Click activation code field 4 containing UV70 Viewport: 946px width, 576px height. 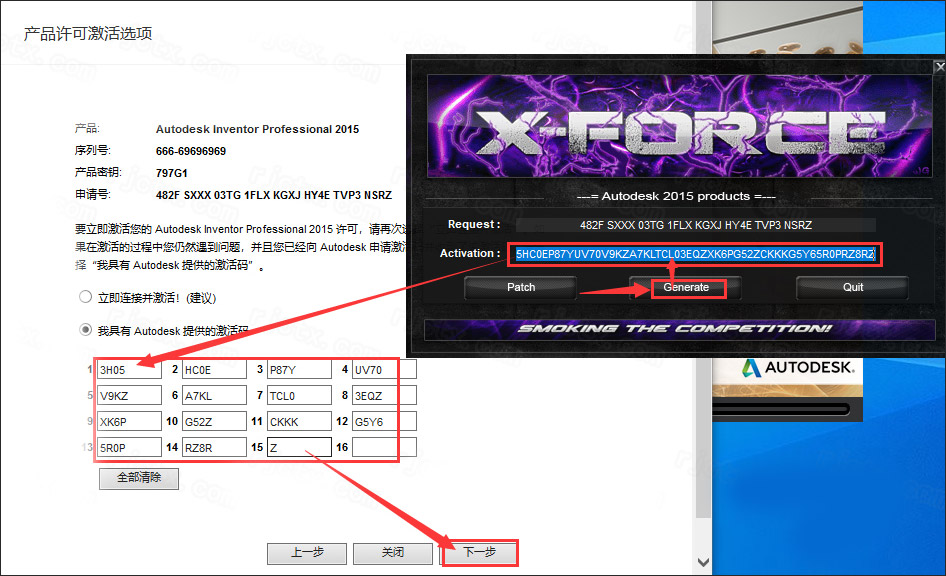pyautogui.click(x=384, y=370)
